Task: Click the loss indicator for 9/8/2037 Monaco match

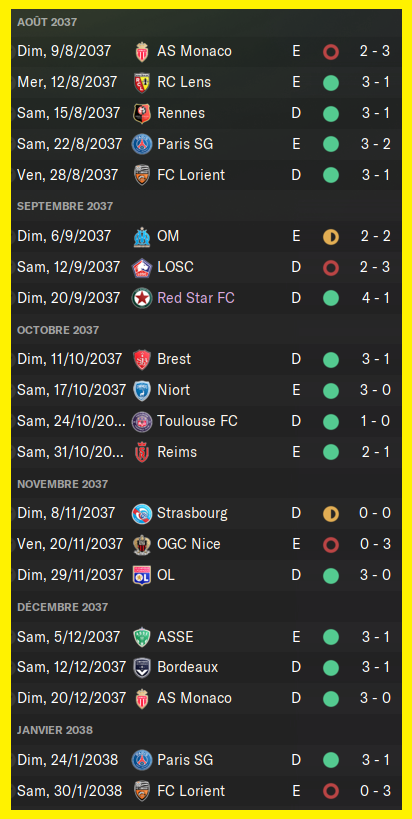Action: (x=331, y=52)
